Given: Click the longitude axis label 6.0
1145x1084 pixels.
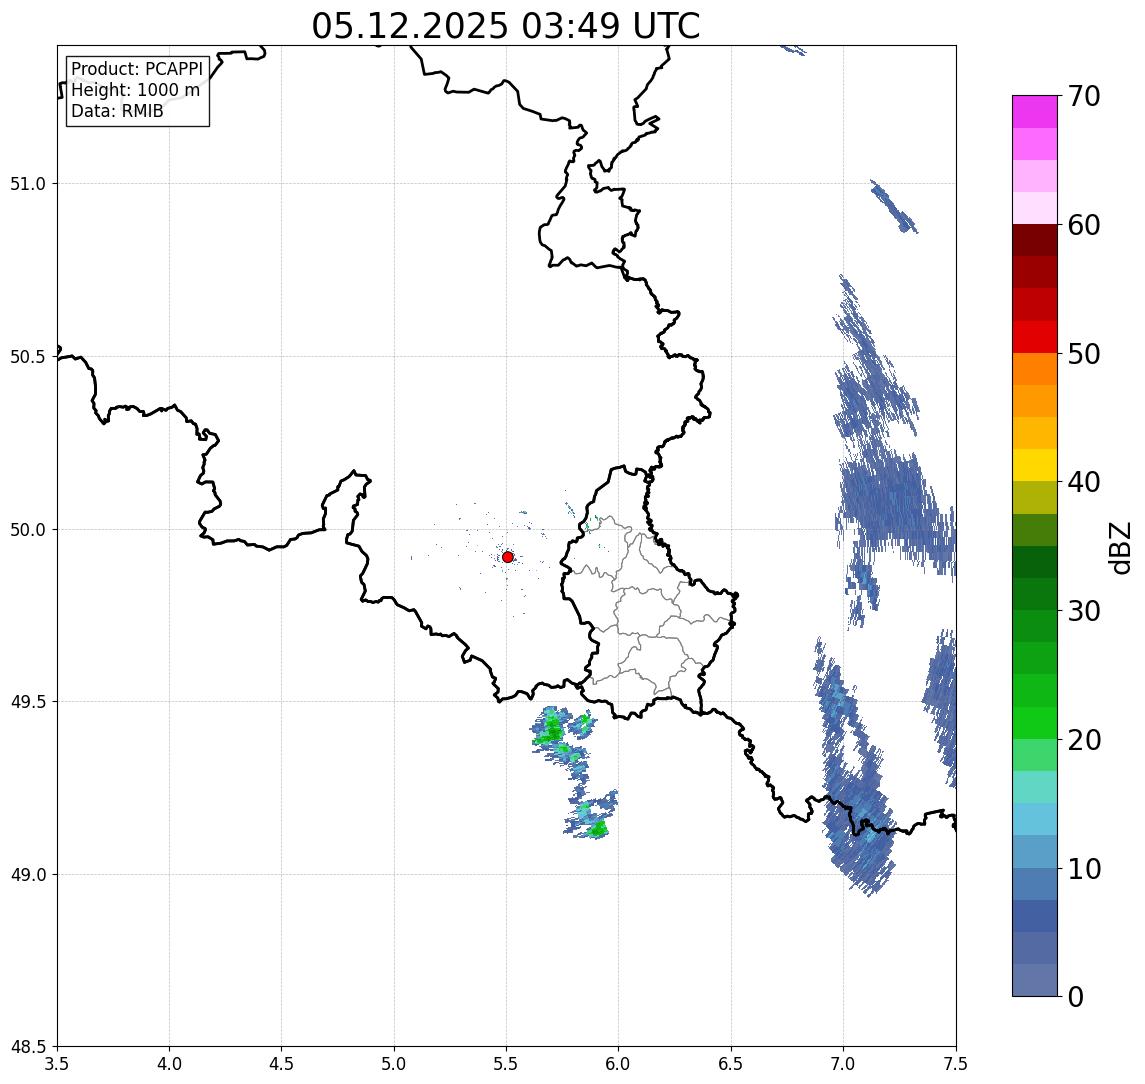Looking at the screenshot, I should [619, 1064].
